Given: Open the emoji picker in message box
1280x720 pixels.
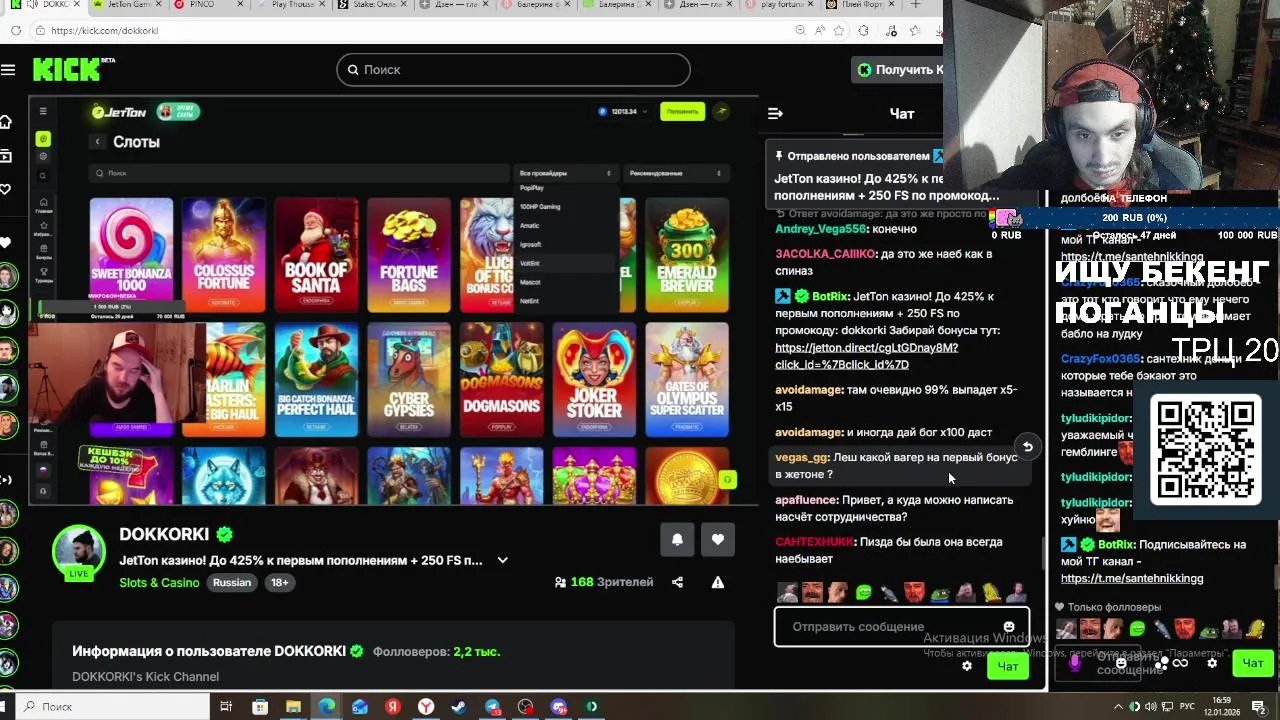Looking at the screenshot, I should [1009, 627].
